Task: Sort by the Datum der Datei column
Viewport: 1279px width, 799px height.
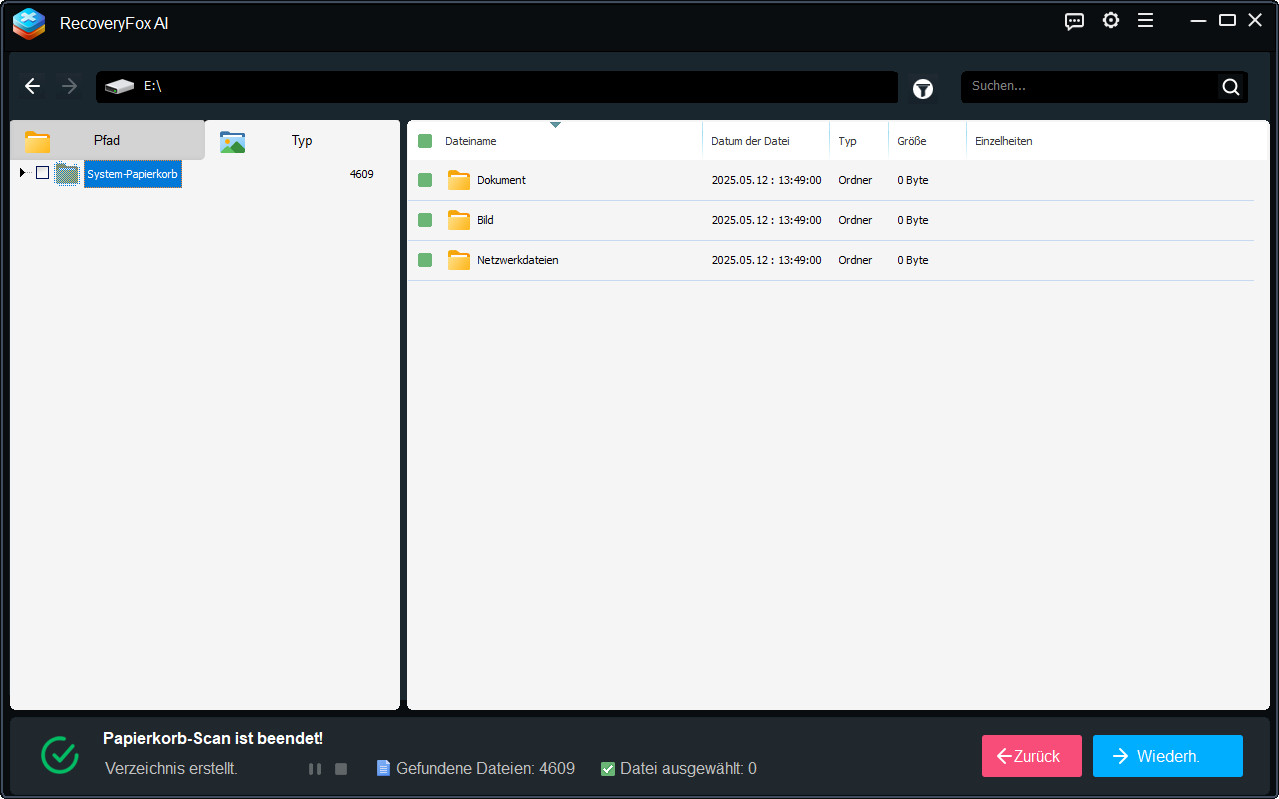Action: point(750,141)
